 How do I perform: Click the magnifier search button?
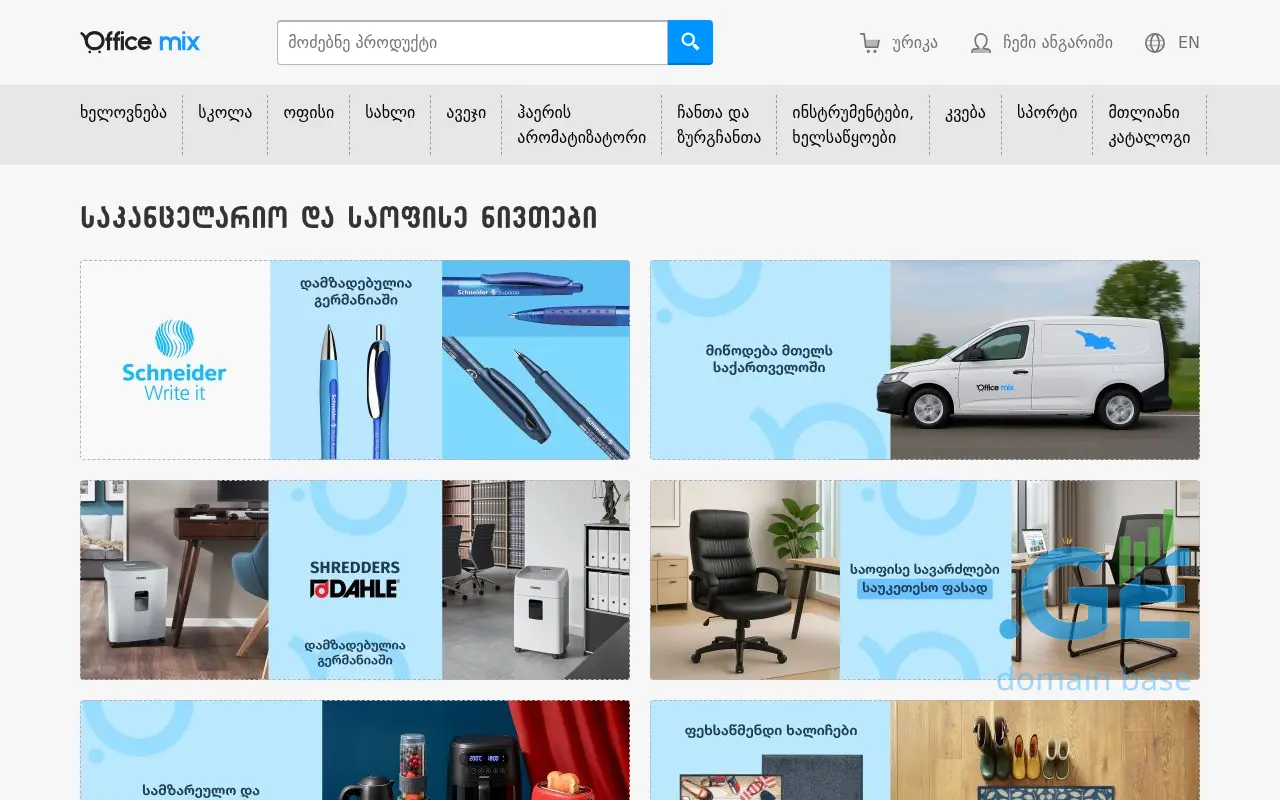coord(690,42)
